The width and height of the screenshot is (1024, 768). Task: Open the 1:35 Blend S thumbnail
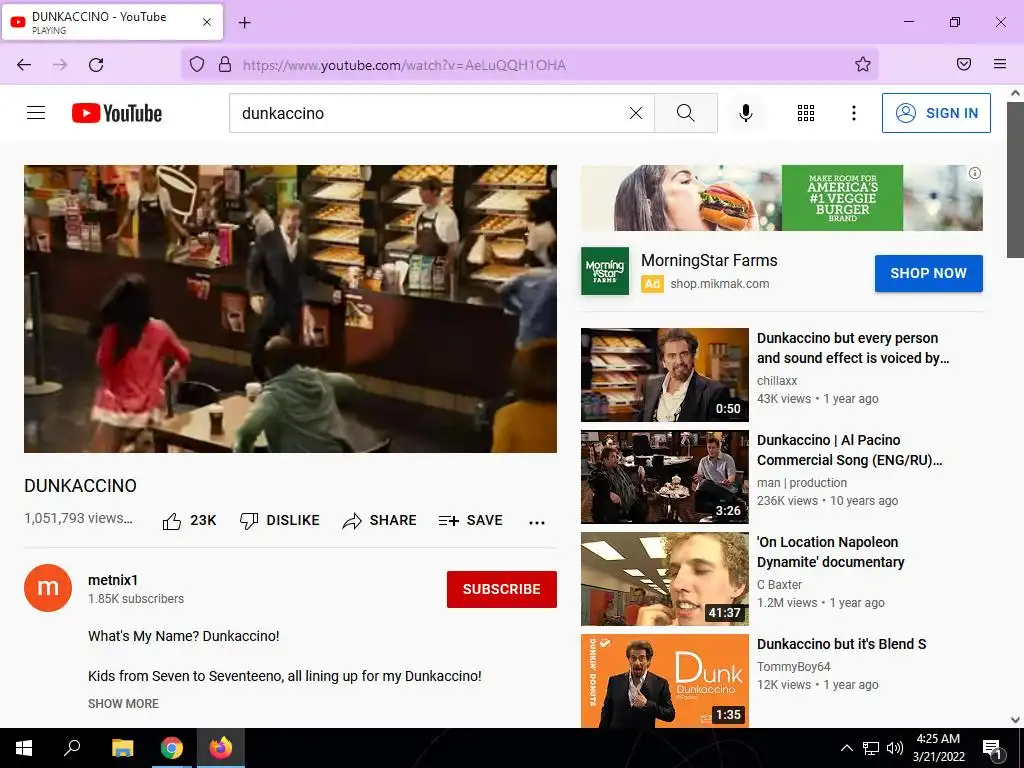[665, 680]
